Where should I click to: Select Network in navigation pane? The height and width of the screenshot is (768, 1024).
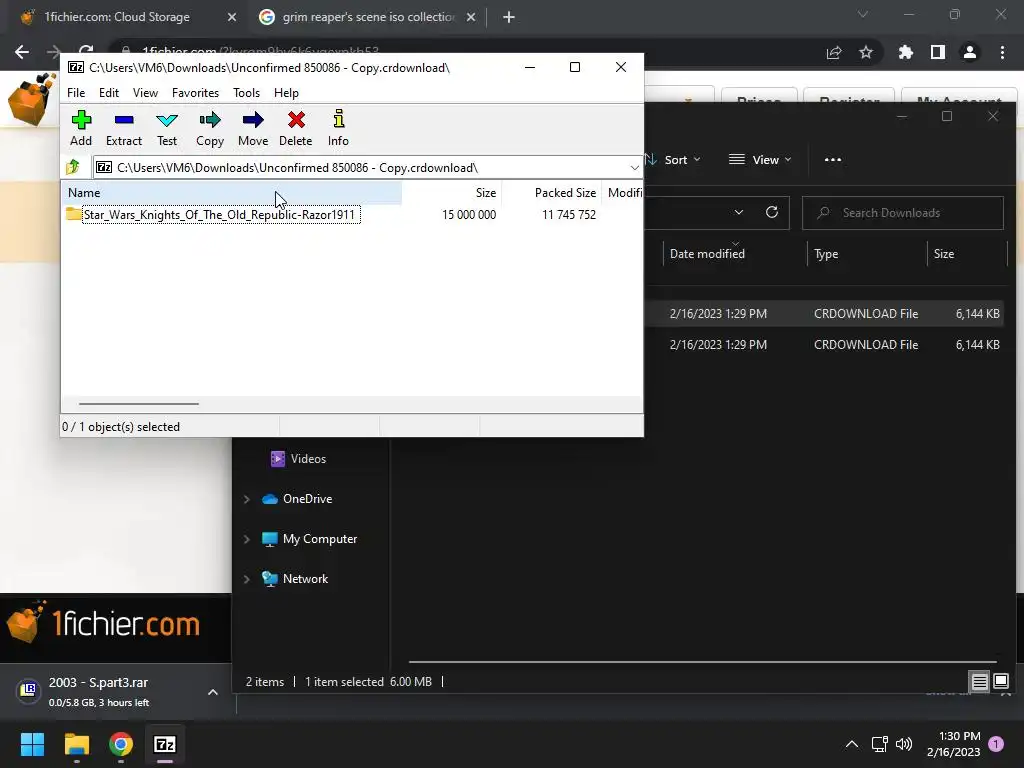tap(295, 579)
